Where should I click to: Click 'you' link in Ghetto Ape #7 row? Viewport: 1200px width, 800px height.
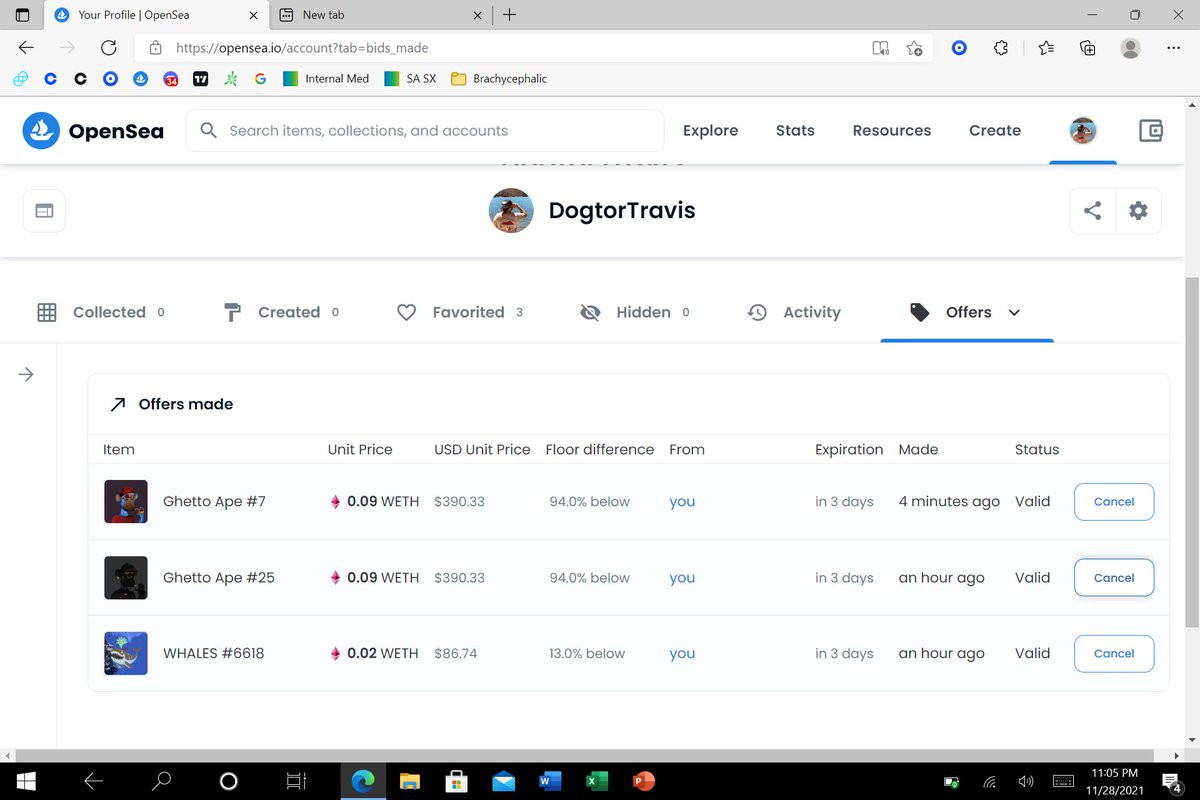[682, 502]
